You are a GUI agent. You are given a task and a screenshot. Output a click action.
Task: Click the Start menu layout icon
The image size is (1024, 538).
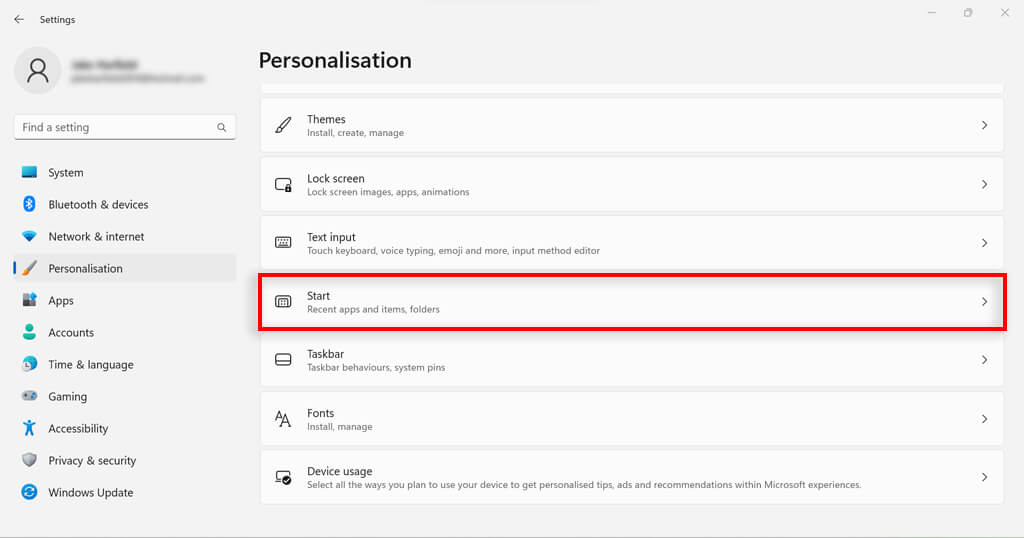click(x=283, y=302)
